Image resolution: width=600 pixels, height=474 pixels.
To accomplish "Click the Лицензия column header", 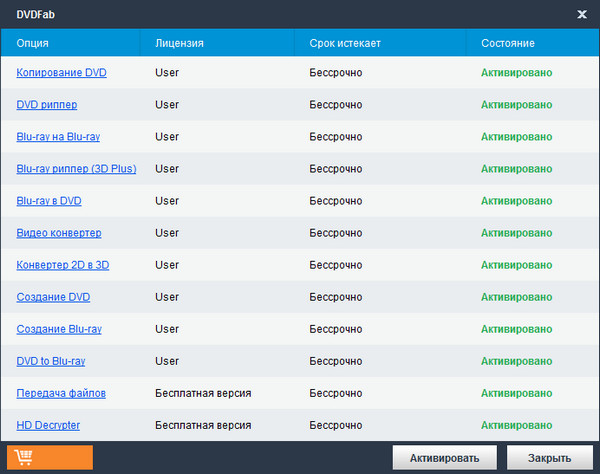I will [180, 43].
